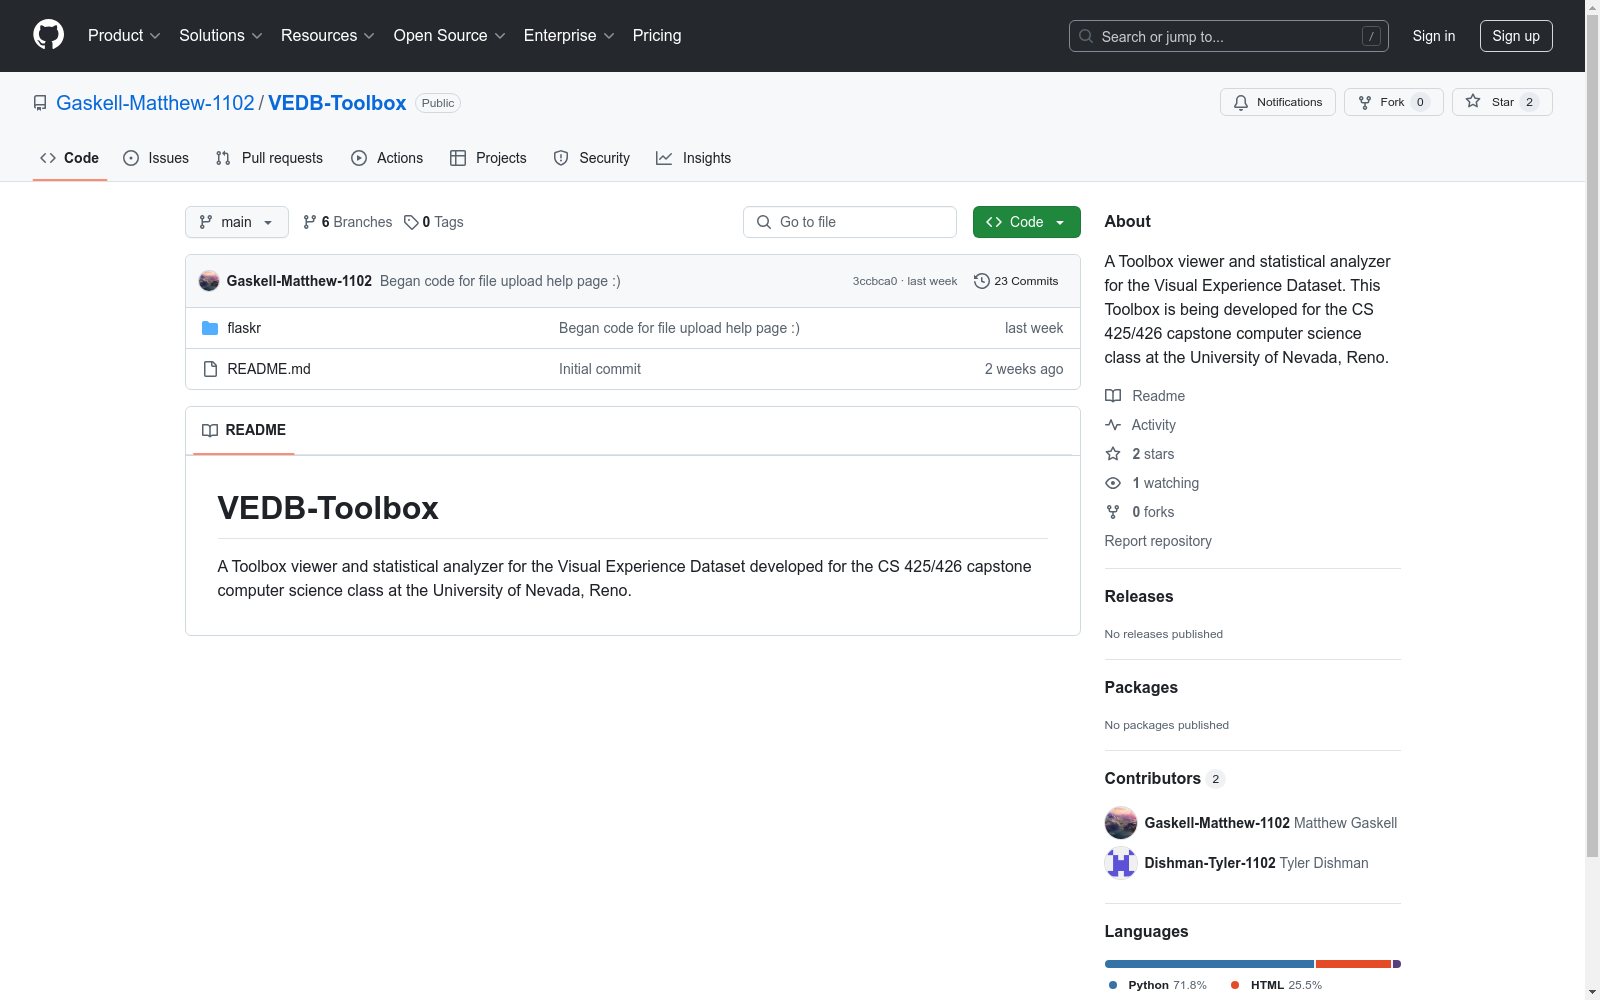Click the Pricing link in header
The image size is (1600, 1000).
click(x=657, y=36)
